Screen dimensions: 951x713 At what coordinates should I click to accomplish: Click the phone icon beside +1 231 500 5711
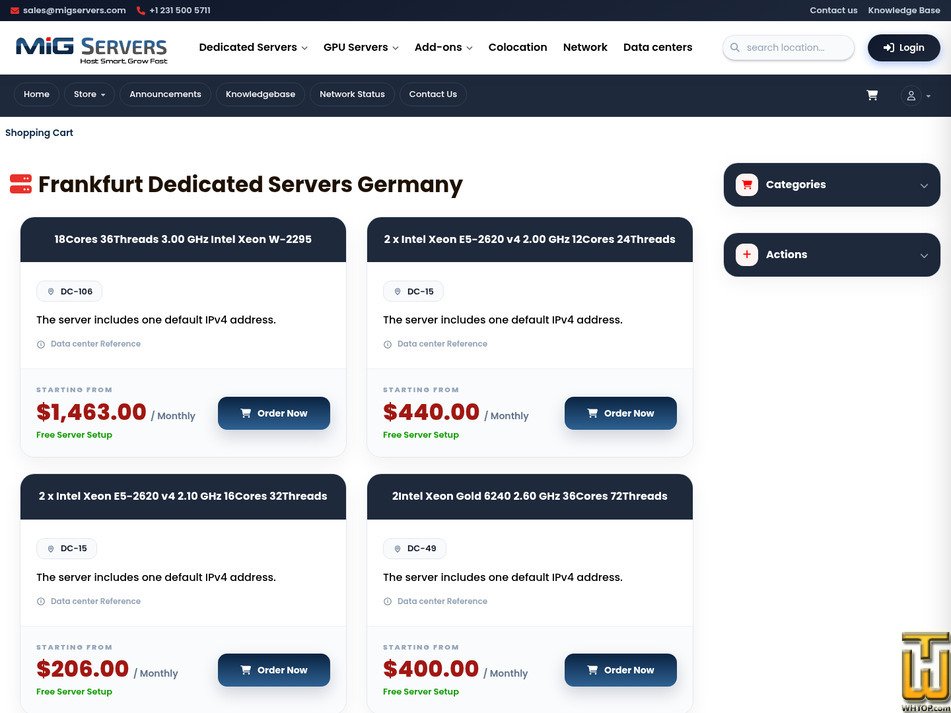141,10
